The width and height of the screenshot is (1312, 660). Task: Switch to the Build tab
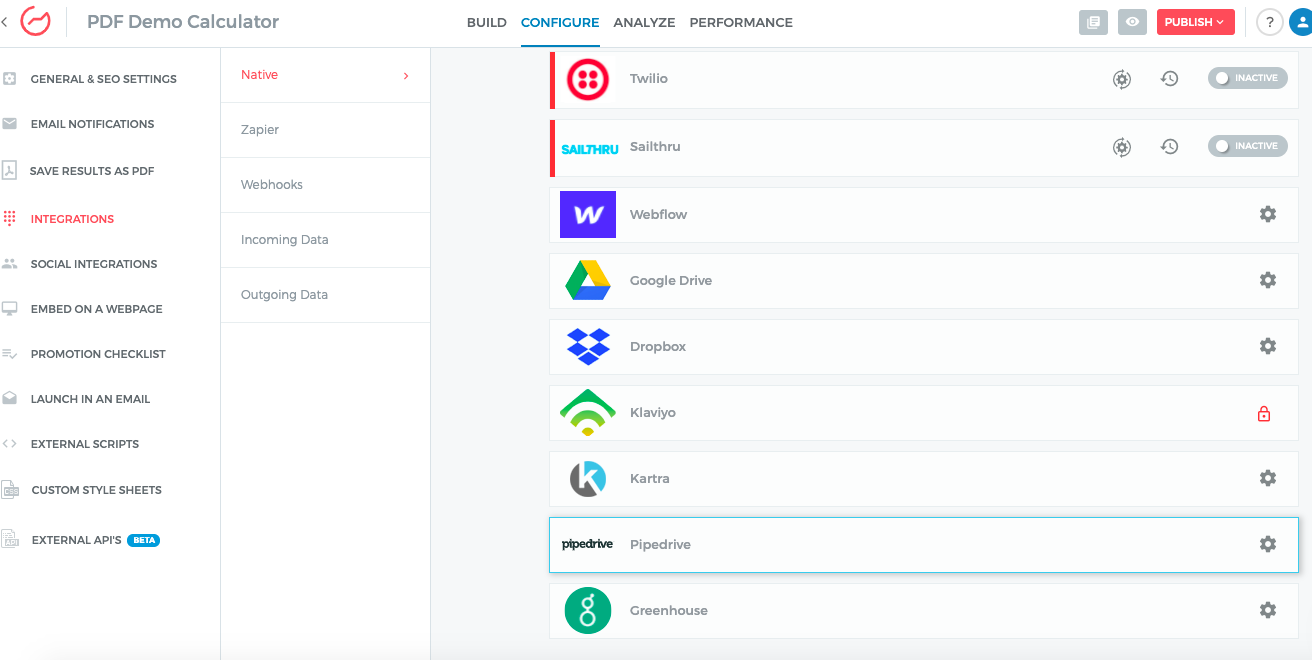(487, 22)
